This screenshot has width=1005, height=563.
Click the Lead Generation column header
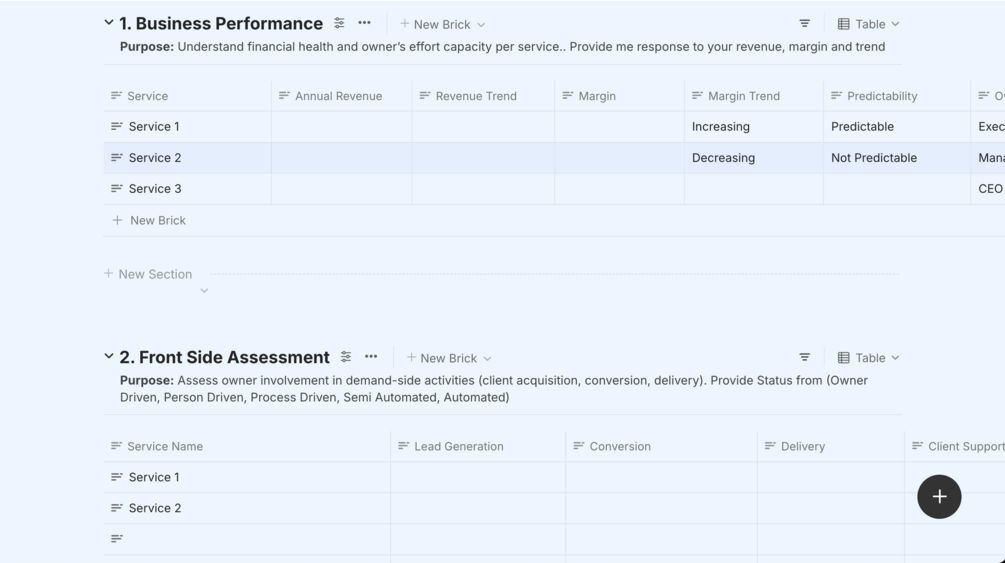click(x=458, y=446)
